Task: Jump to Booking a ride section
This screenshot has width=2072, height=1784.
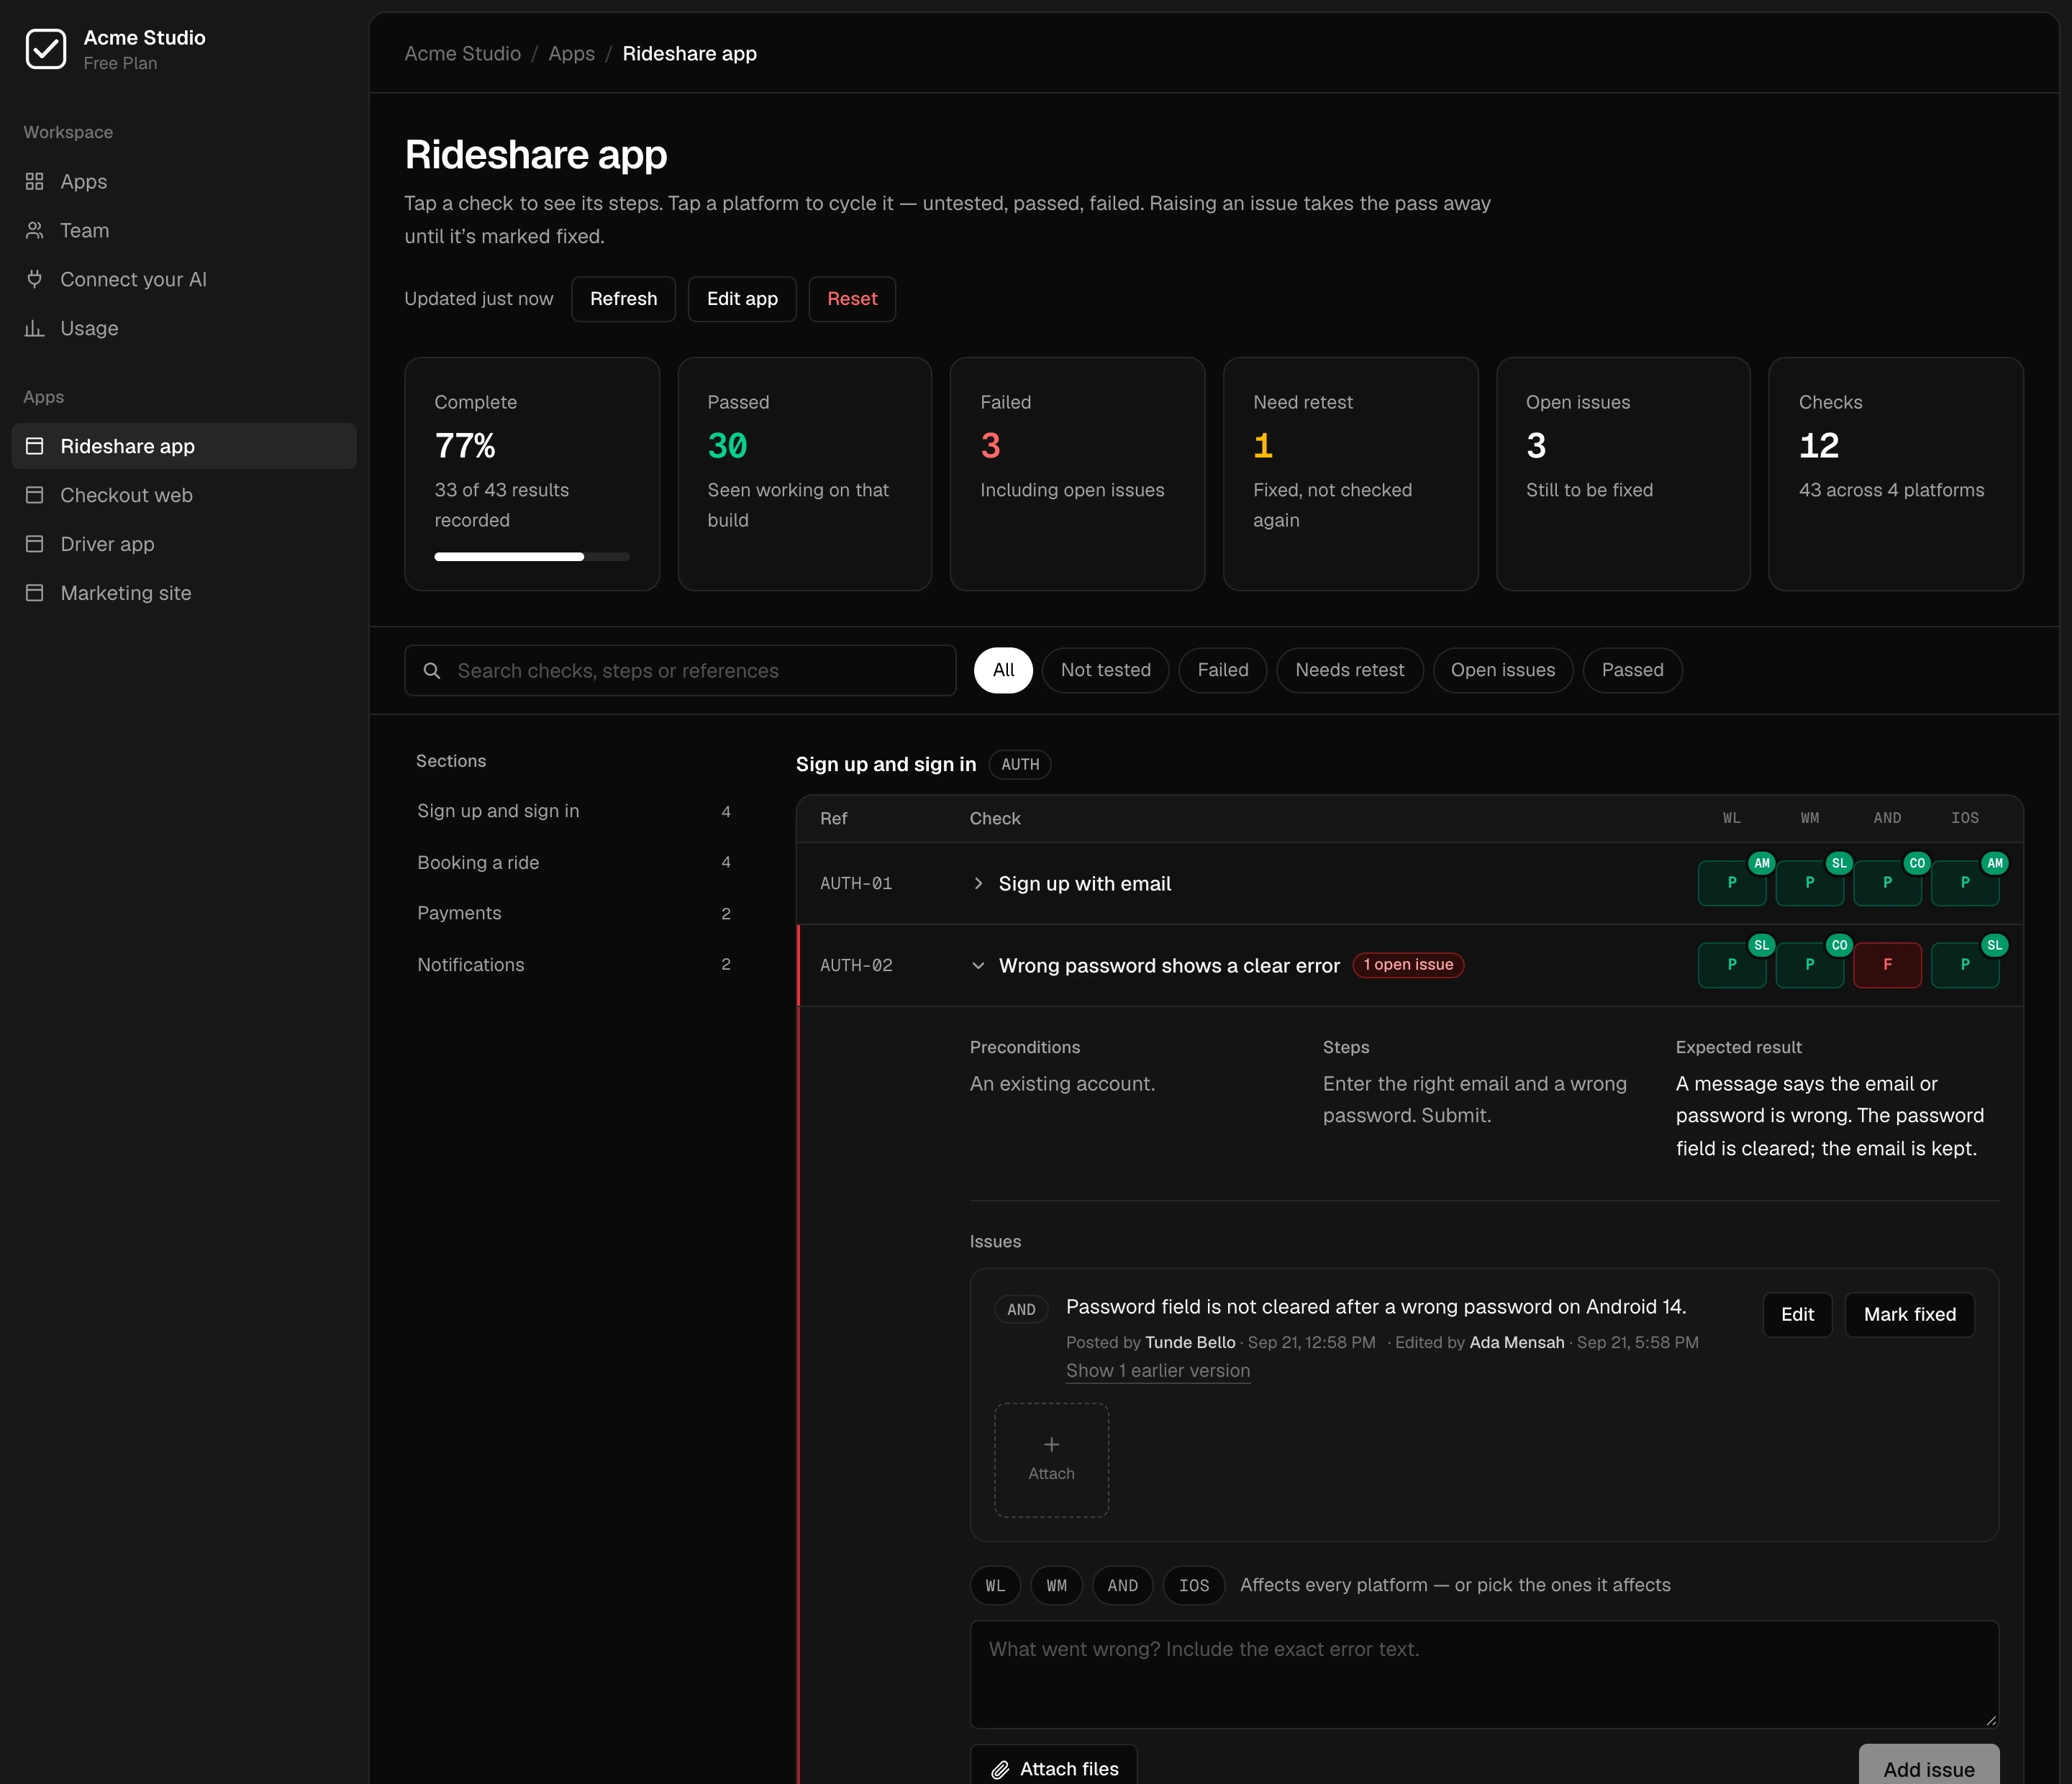Action: coord(574,862)
